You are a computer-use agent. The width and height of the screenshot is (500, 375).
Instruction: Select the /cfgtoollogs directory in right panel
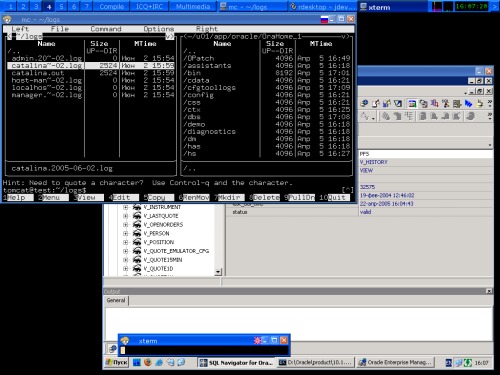pyautogui.click(x=209, y=88)
